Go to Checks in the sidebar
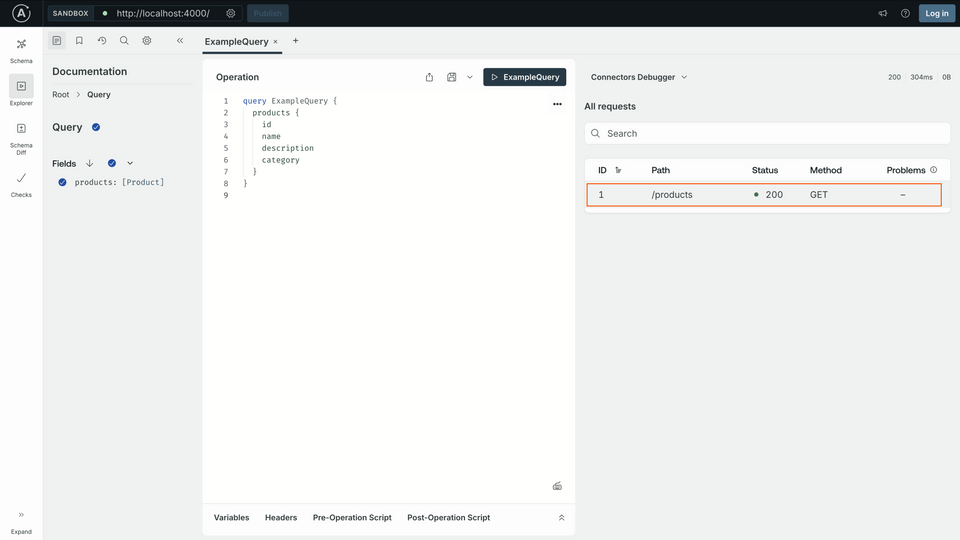The height and width of the screenshot is (540, 960). coord(21,183)
